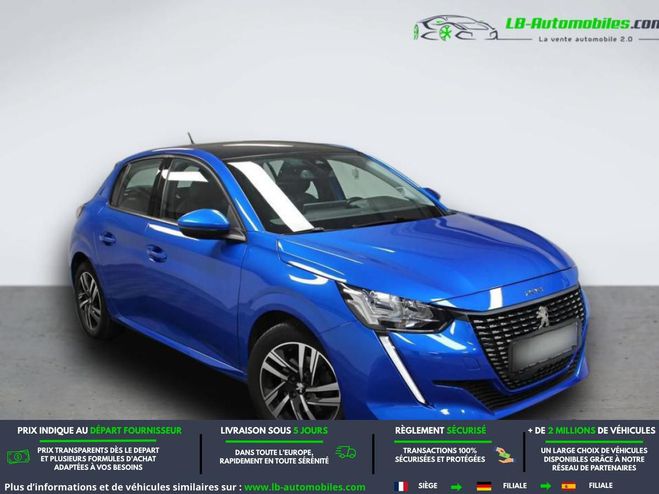Viewport: 659px width, 494px height.
Task: Click 'Dans toute l'Europe' description text
Action: [274, 457]
